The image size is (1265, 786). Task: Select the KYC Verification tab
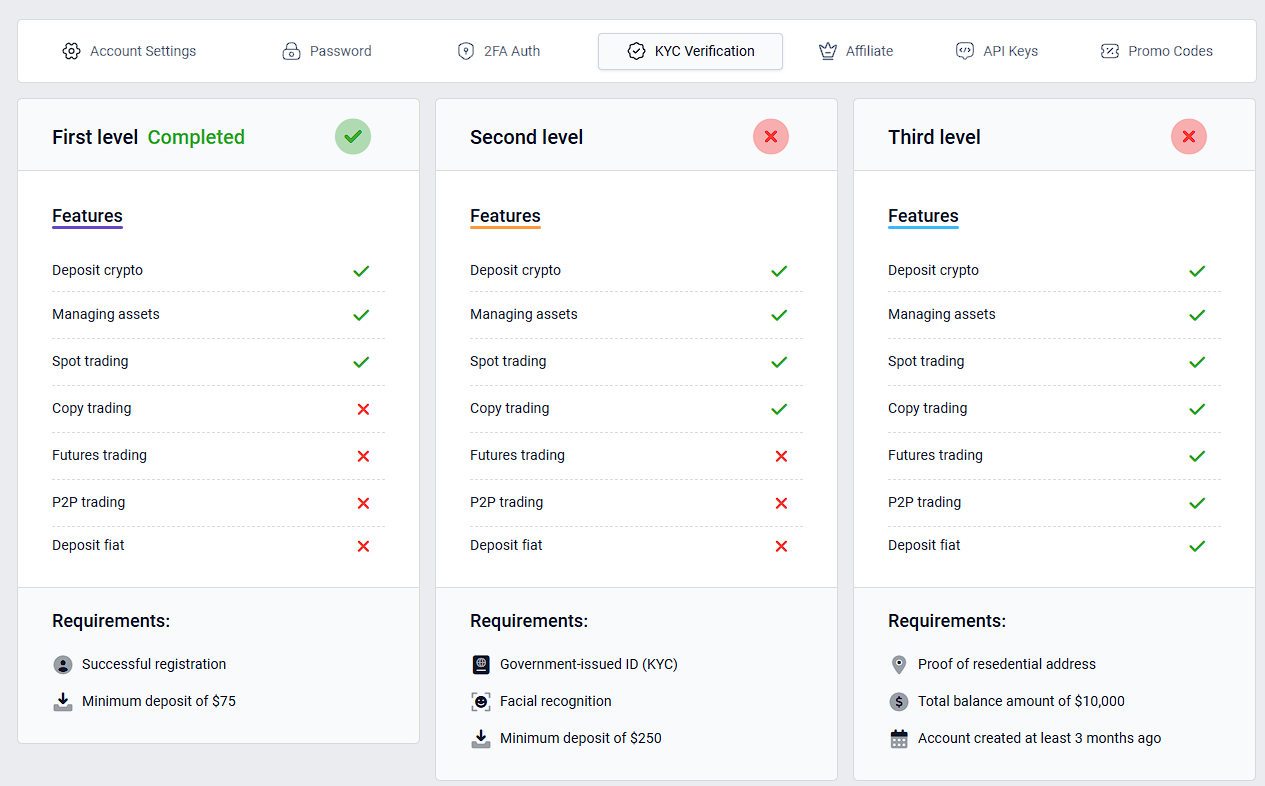pyautogui.click(x=690, y=51)
